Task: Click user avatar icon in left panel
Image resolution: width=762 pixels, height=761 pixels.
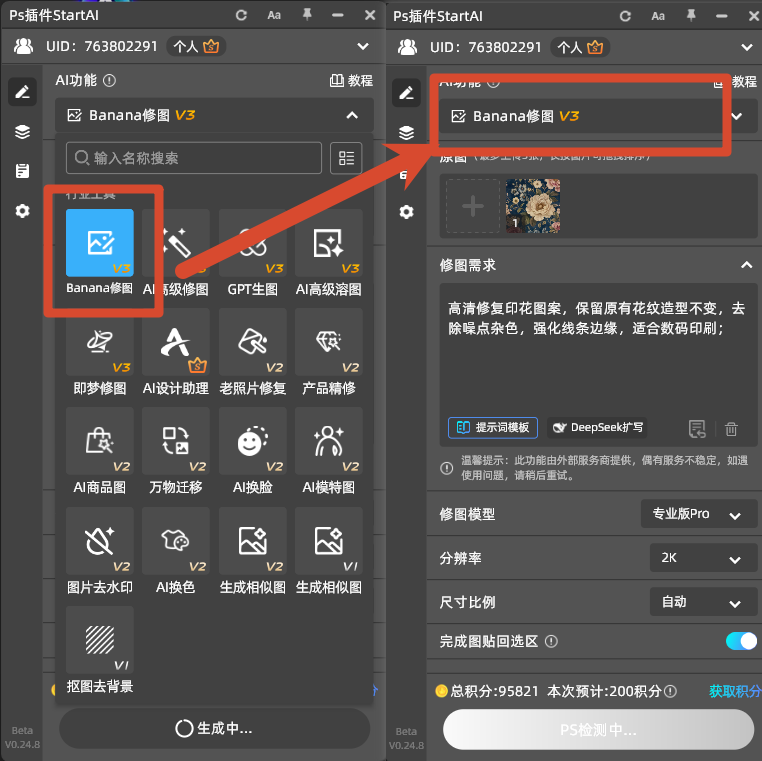Action: coord(23,46)
